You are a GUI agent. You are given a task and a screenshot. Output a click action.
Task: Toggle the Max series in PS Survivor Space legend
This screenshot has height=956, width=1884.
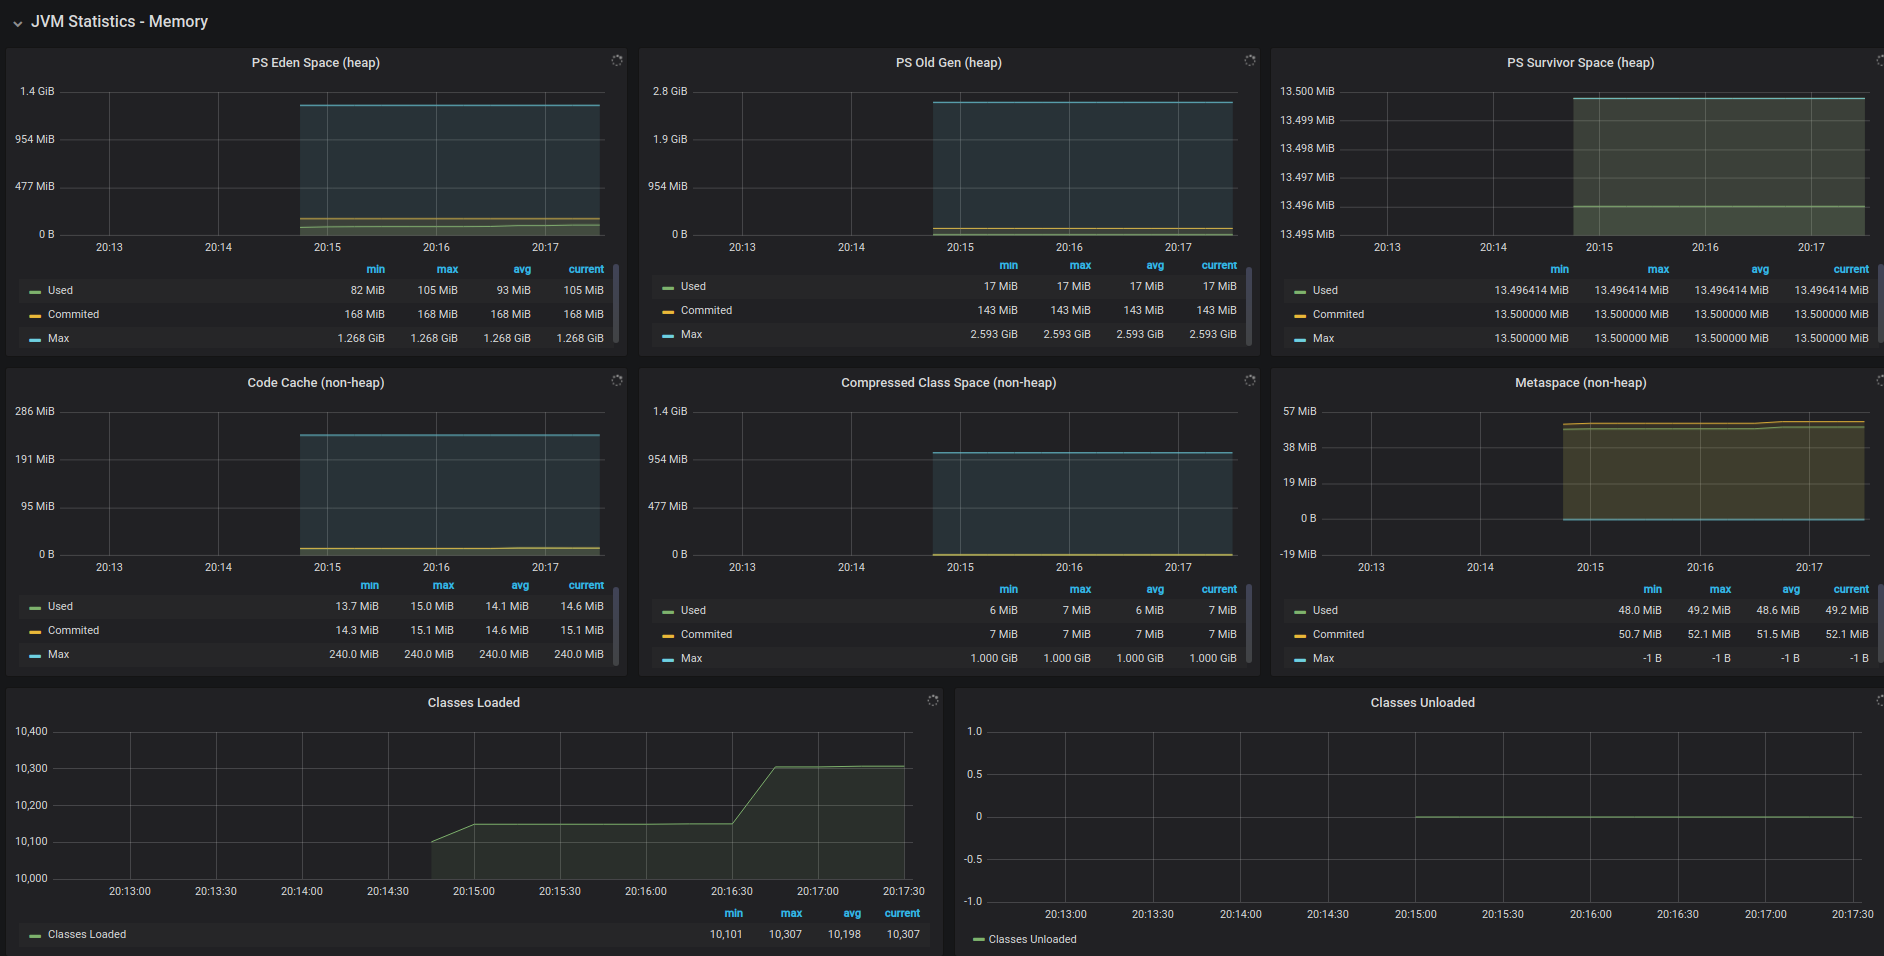point(1324,339)
